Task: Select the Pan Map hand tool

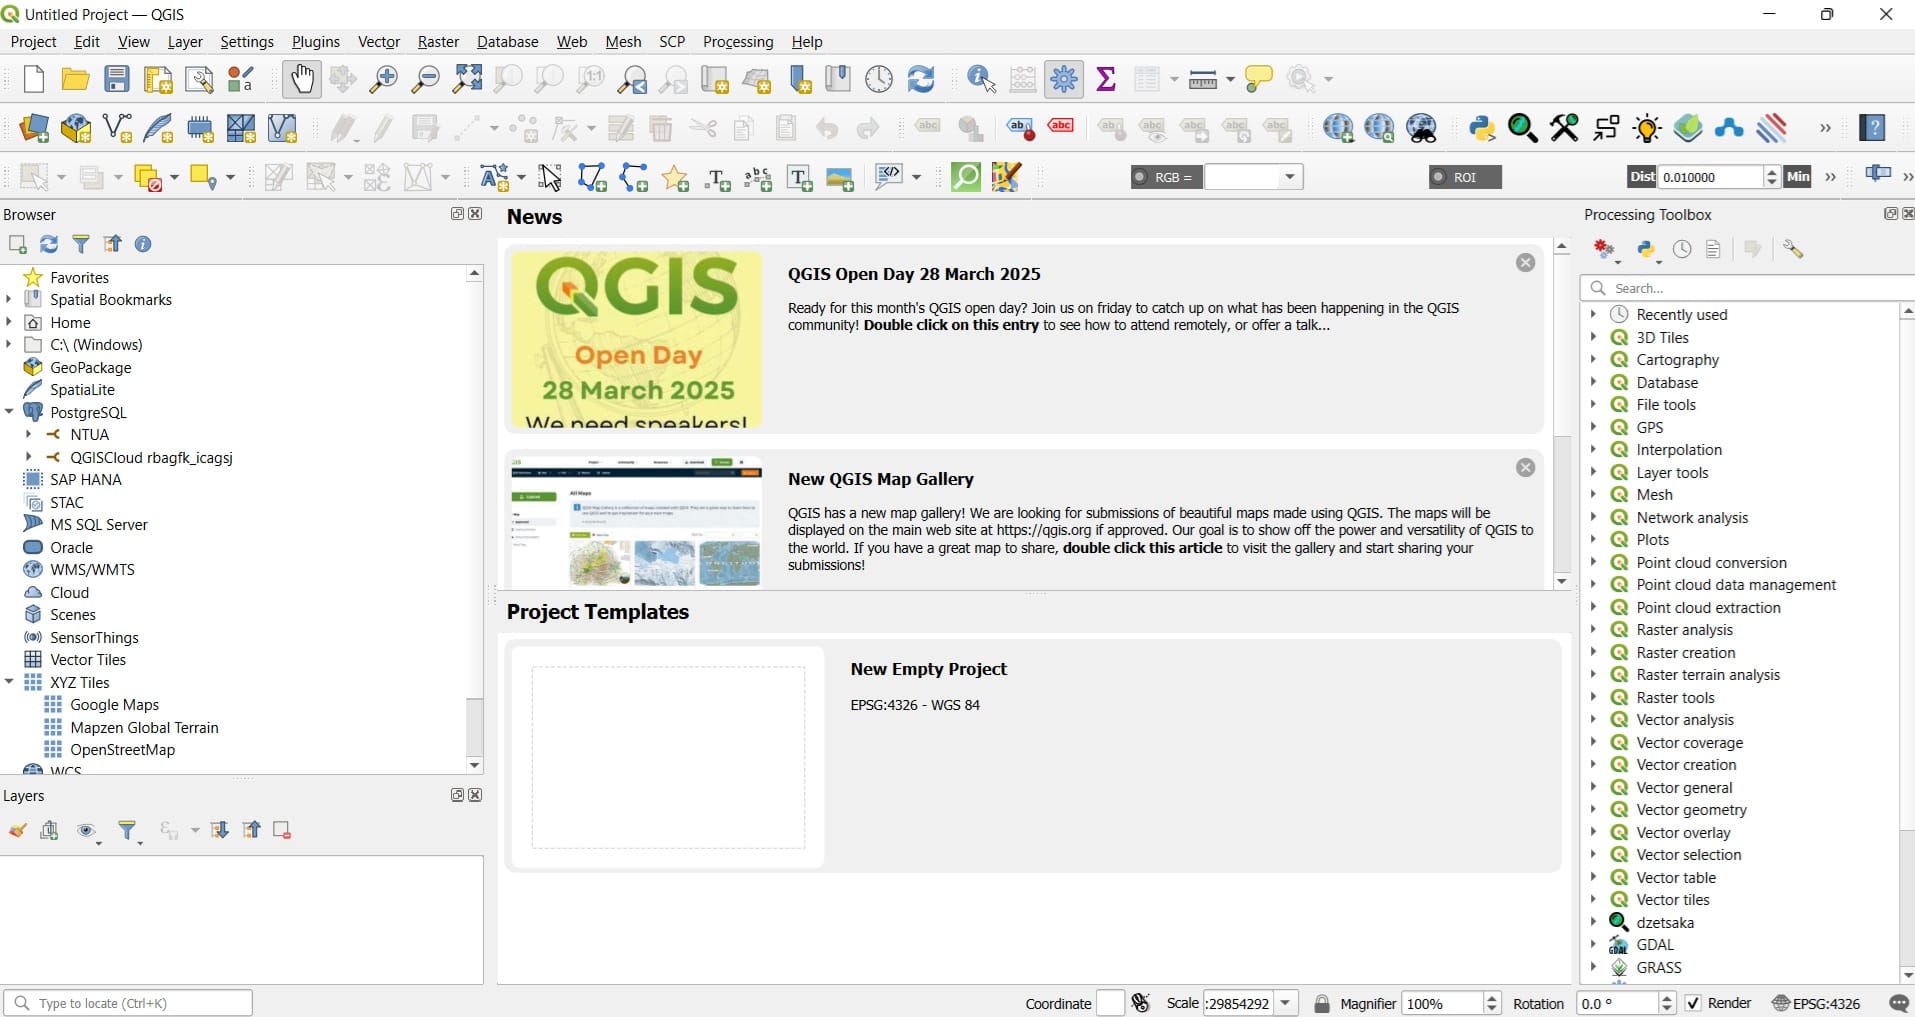Action: tap(301, 79)
